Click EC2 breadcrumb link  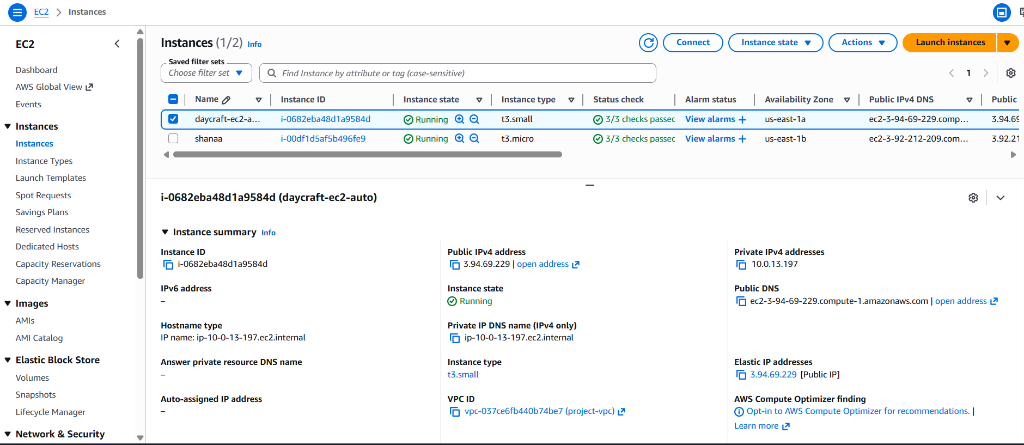pyautogui.click(x=41, y=12)
